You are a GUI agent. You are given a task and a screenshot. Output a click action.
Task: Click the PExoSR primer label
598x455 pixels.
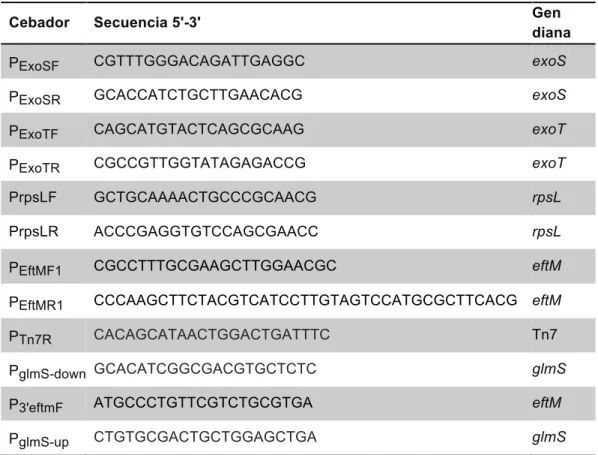coord(35,98)
